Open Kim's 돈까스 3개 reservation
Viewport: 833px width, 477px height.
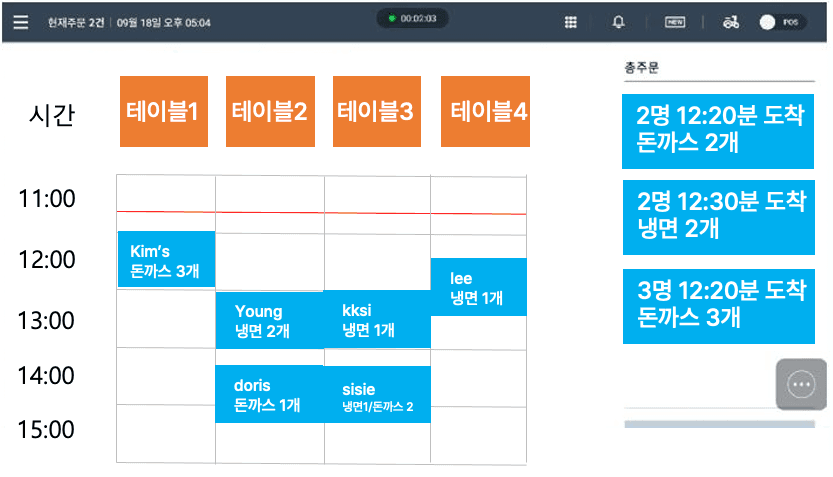pos(166,260)
